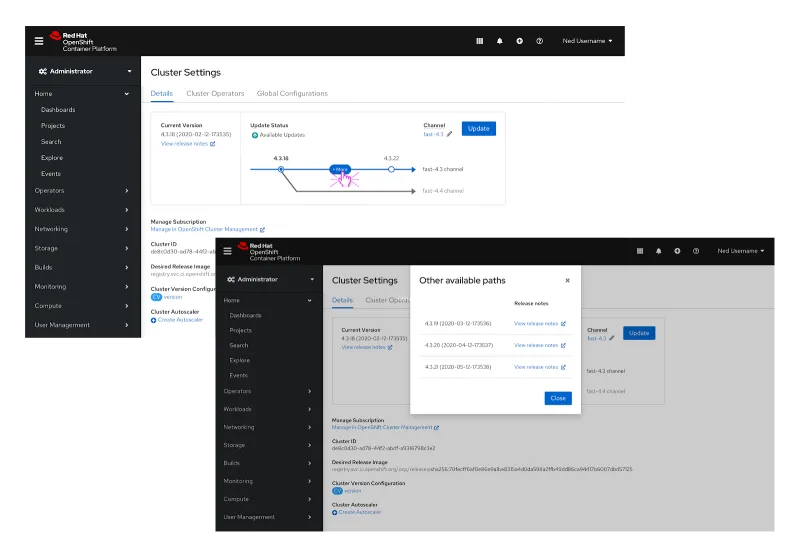Expand User Management in back window
This screenshot has height=557, width=800.
[x=82, y=325]
